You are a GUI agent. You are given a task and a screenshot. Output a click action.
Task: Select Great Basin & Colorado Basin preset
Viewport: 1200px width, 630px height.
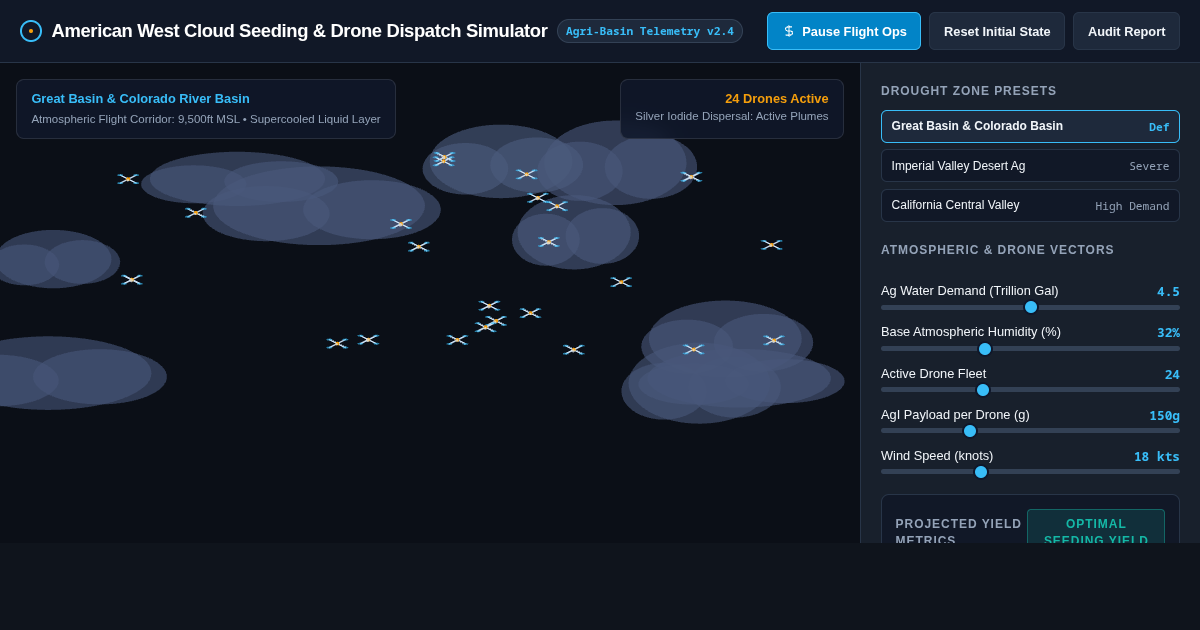click(1030, 126)
